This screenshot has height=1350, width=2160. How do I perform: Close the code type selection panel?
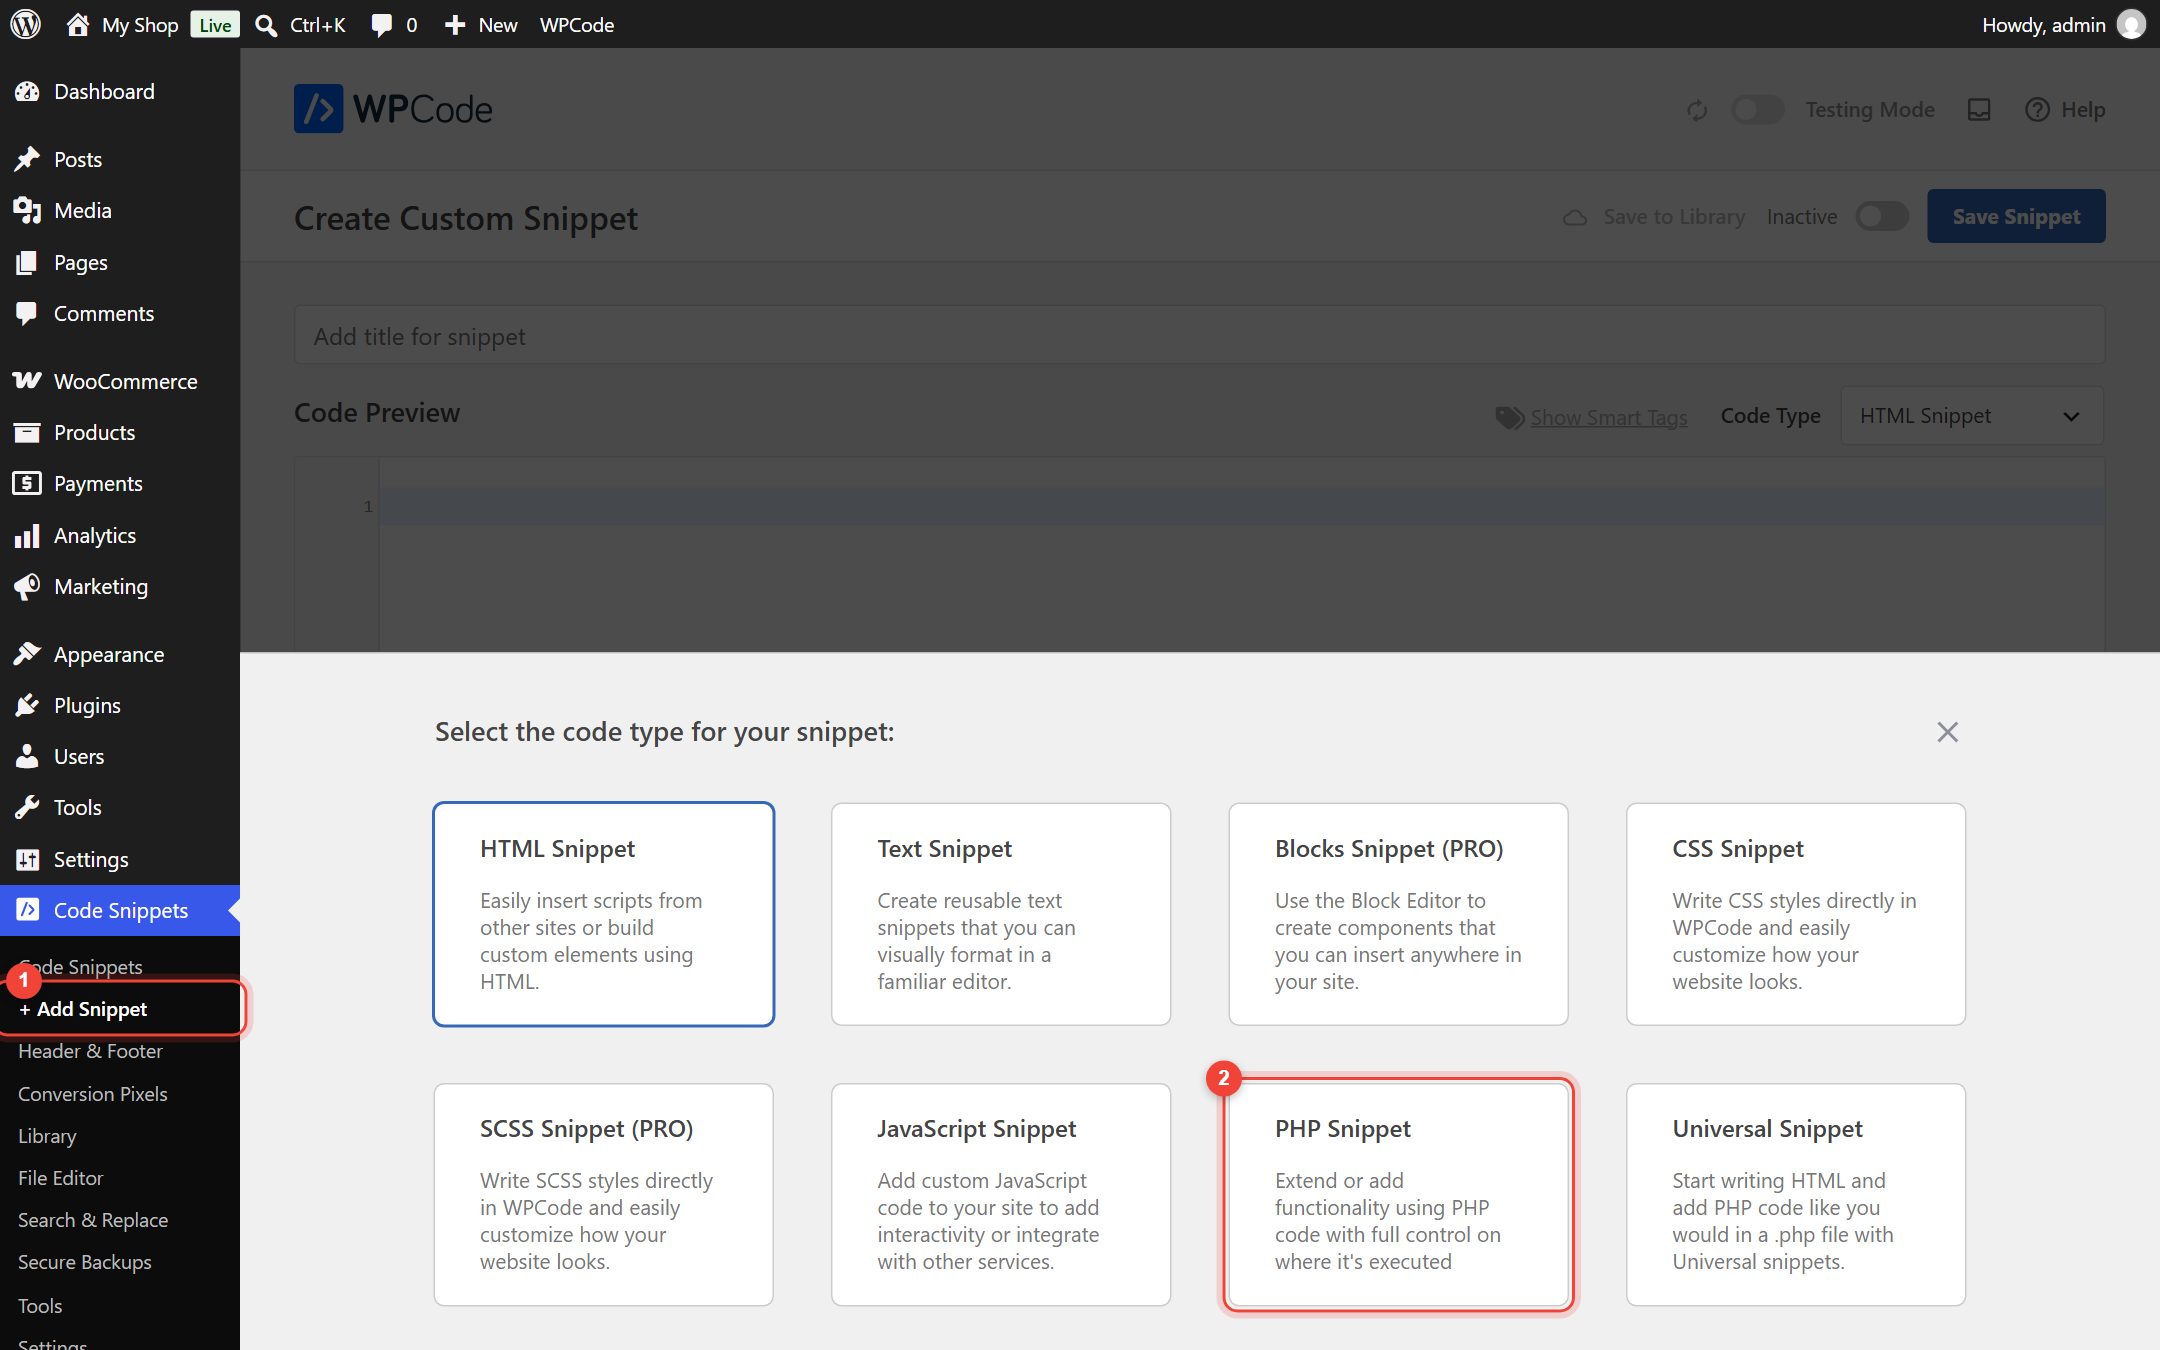pyautogui.click(x=1947, y=732)
